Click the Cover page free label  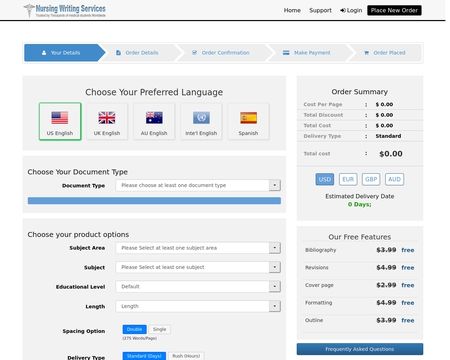click(x=408, y=285)
